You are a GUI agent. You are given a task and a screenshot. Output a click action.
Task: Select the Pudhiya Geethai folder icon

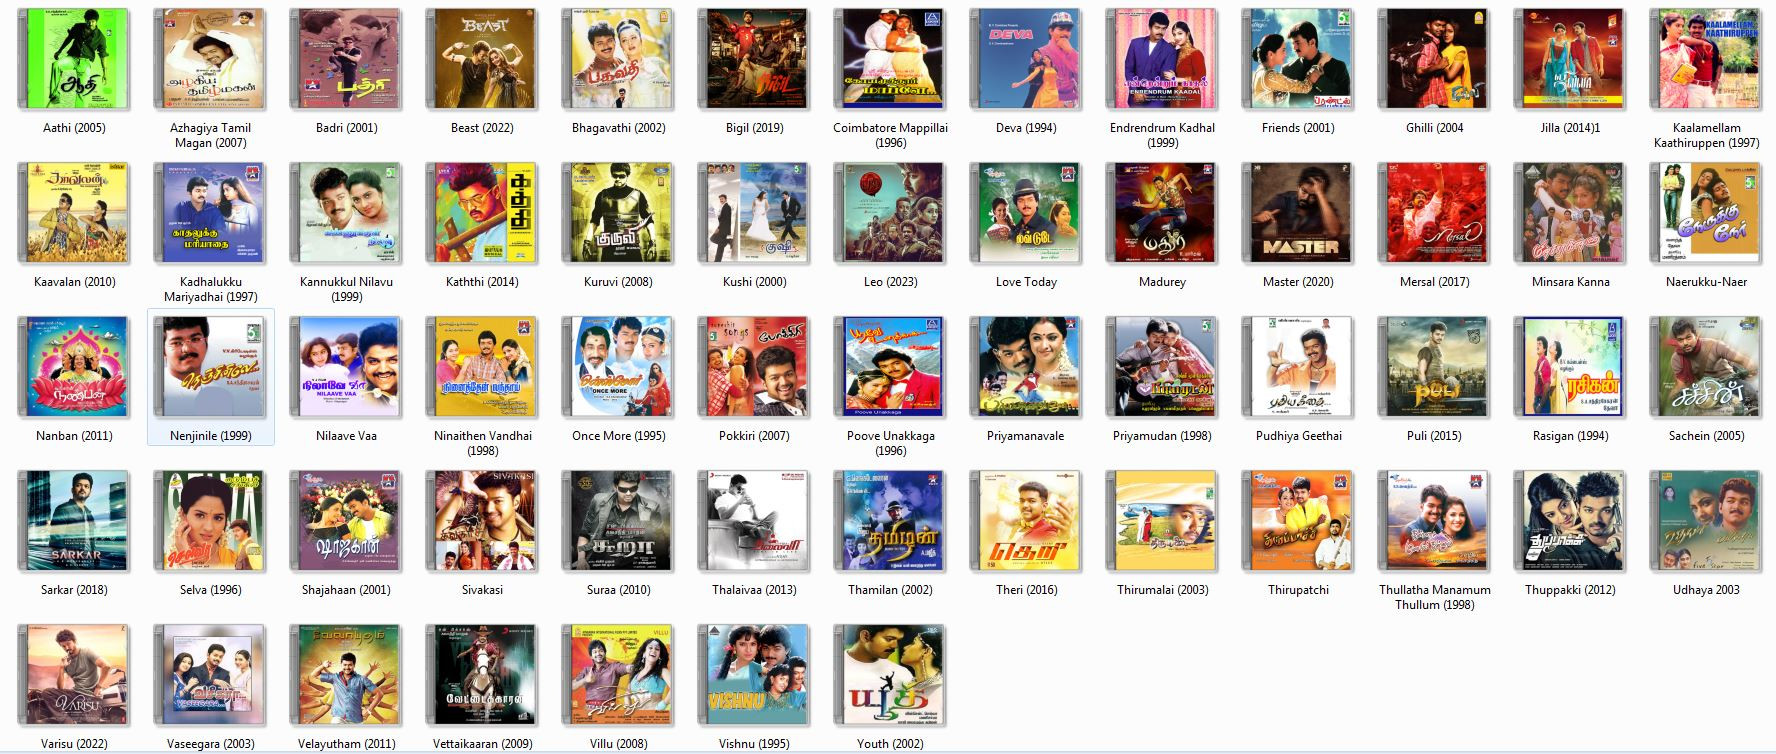pyautogui.click(x=1298, y=368)
